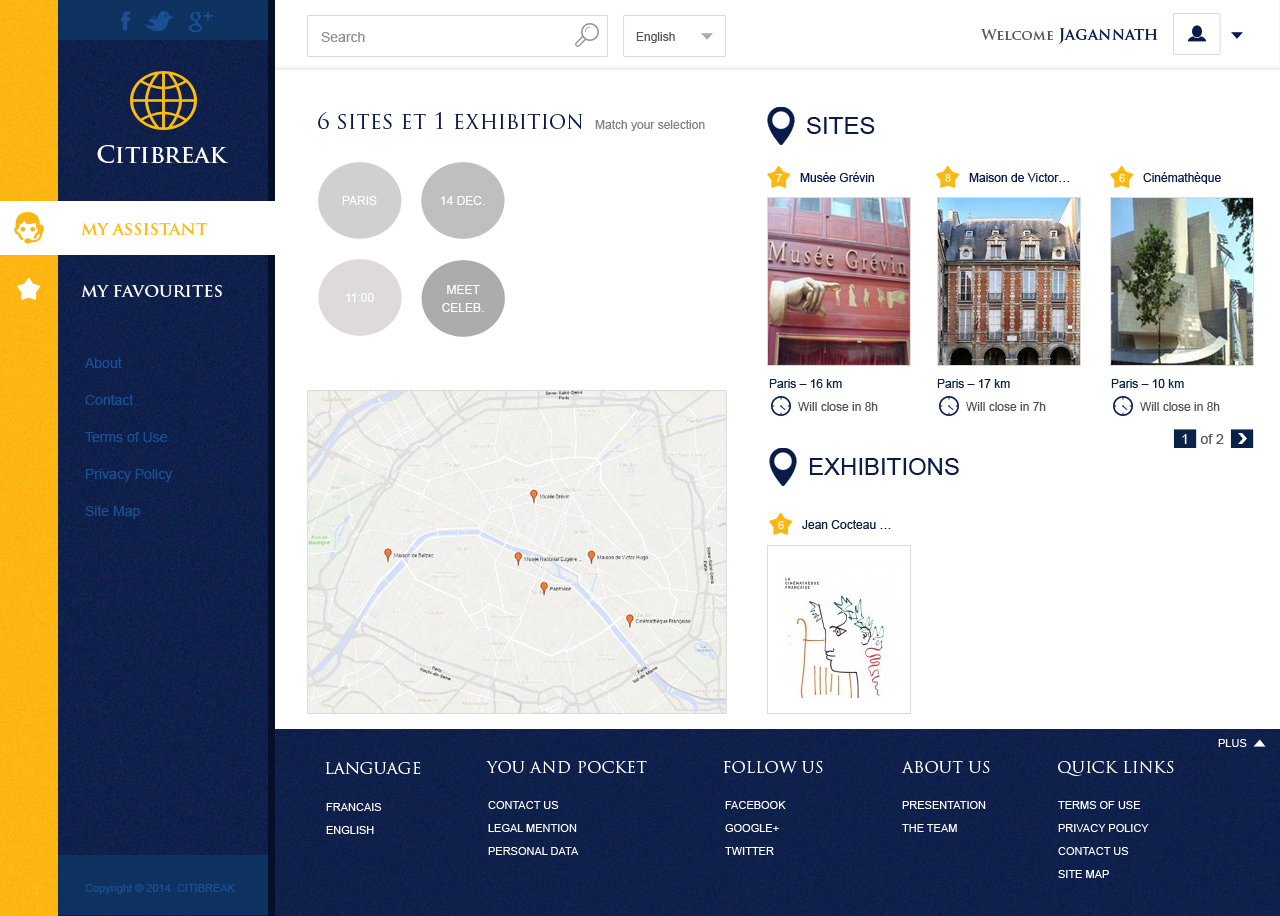Select page 1 in sites pagination
Screen dimensions: 1280x916
[1185, 438]
